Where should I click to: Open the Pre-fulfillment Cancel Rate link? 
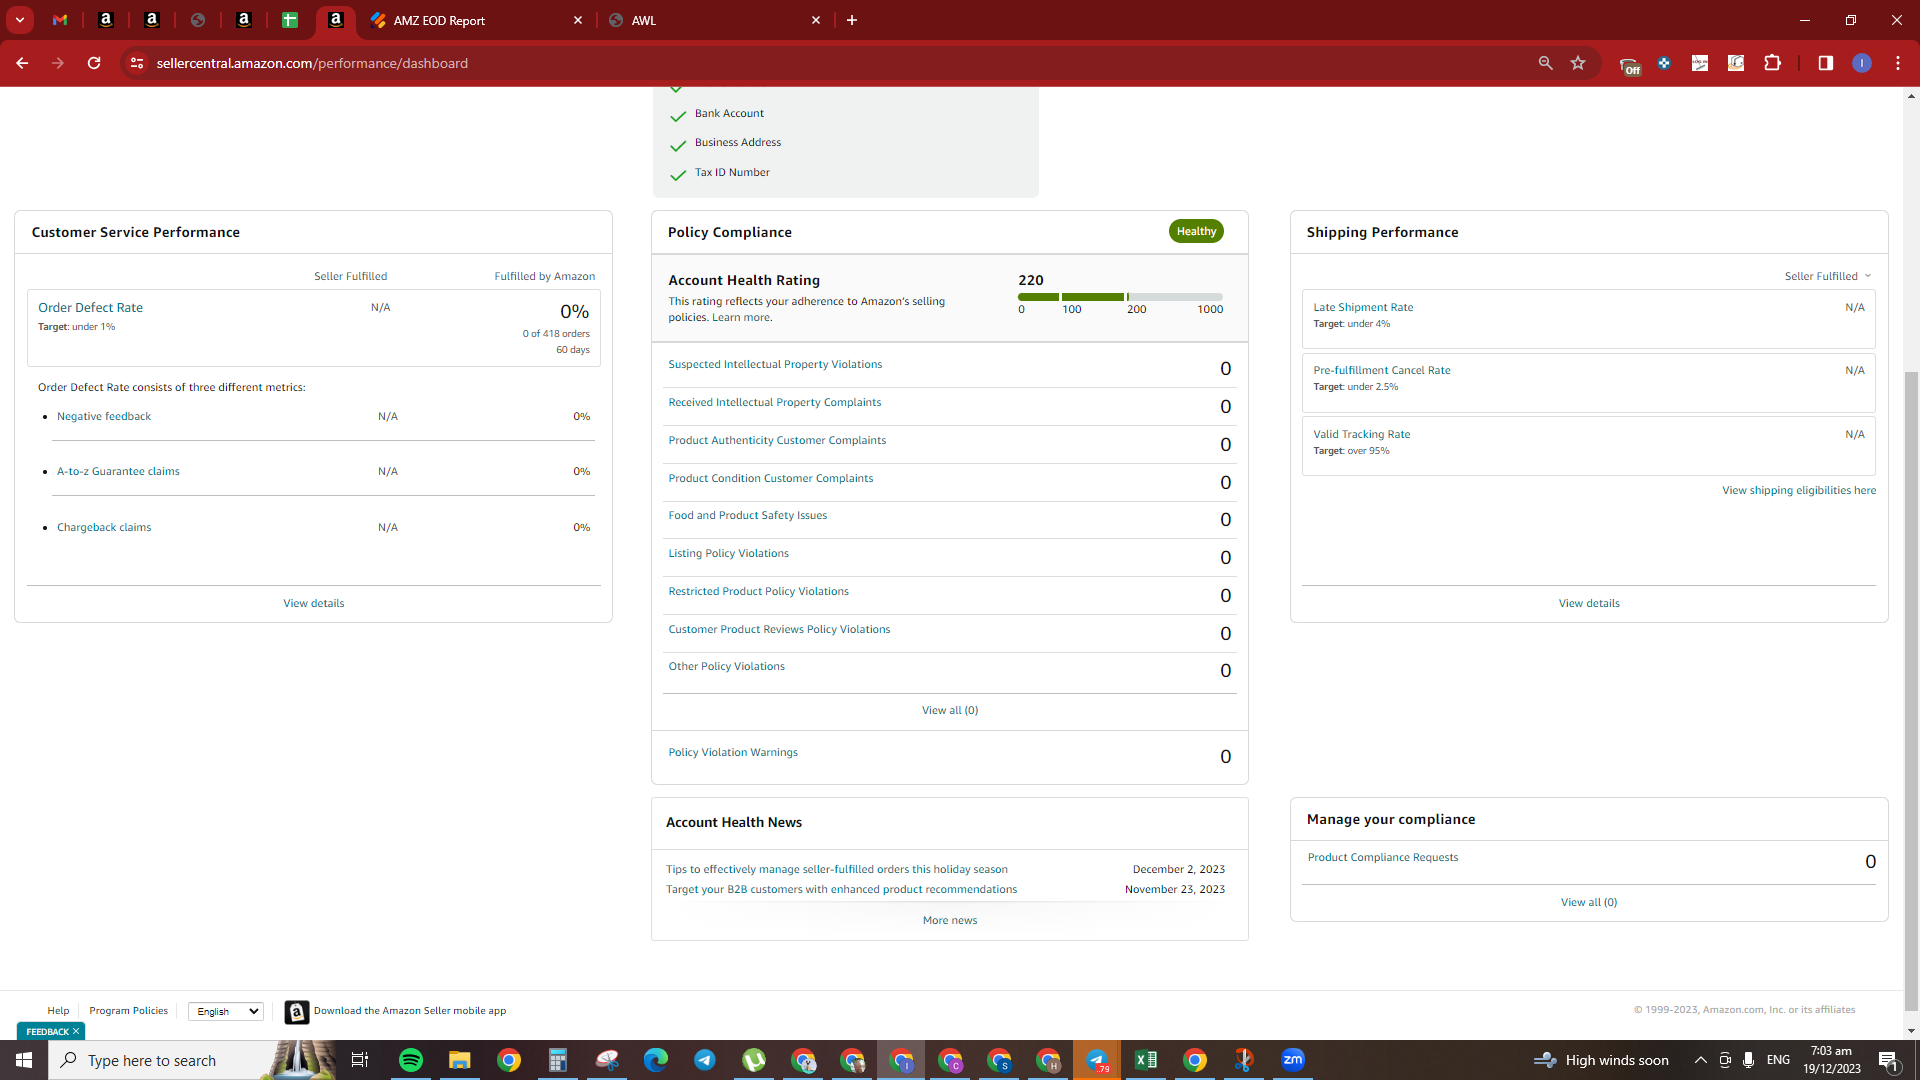coord(1382,370)
